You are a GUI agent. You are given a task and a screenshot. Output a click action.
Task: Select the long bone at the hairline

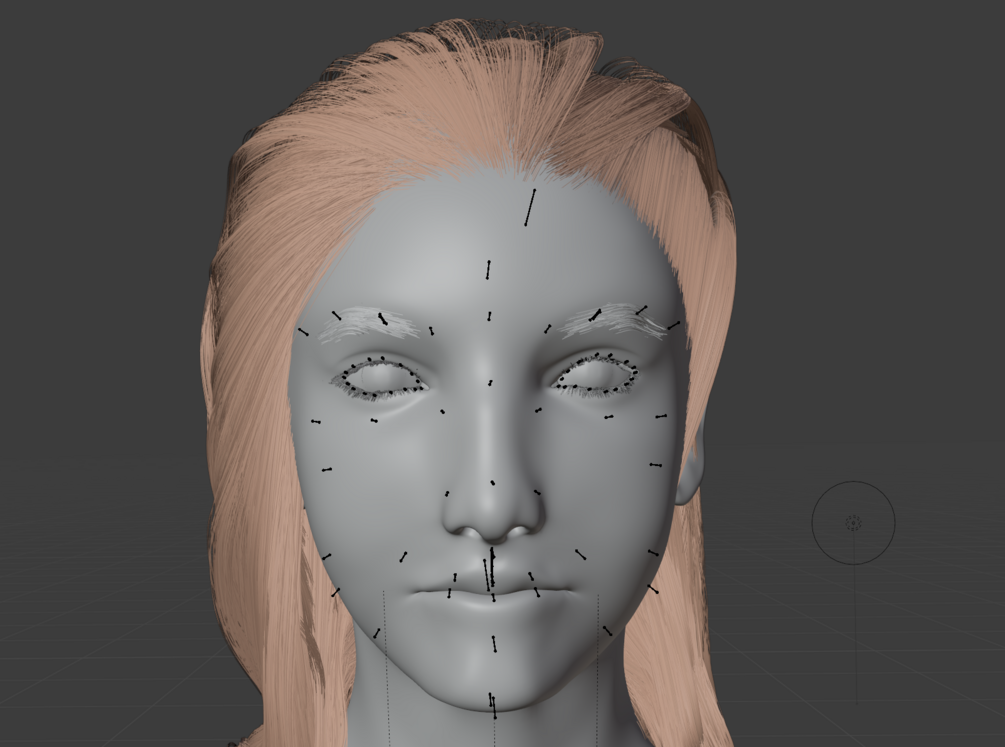coord(530,207)
